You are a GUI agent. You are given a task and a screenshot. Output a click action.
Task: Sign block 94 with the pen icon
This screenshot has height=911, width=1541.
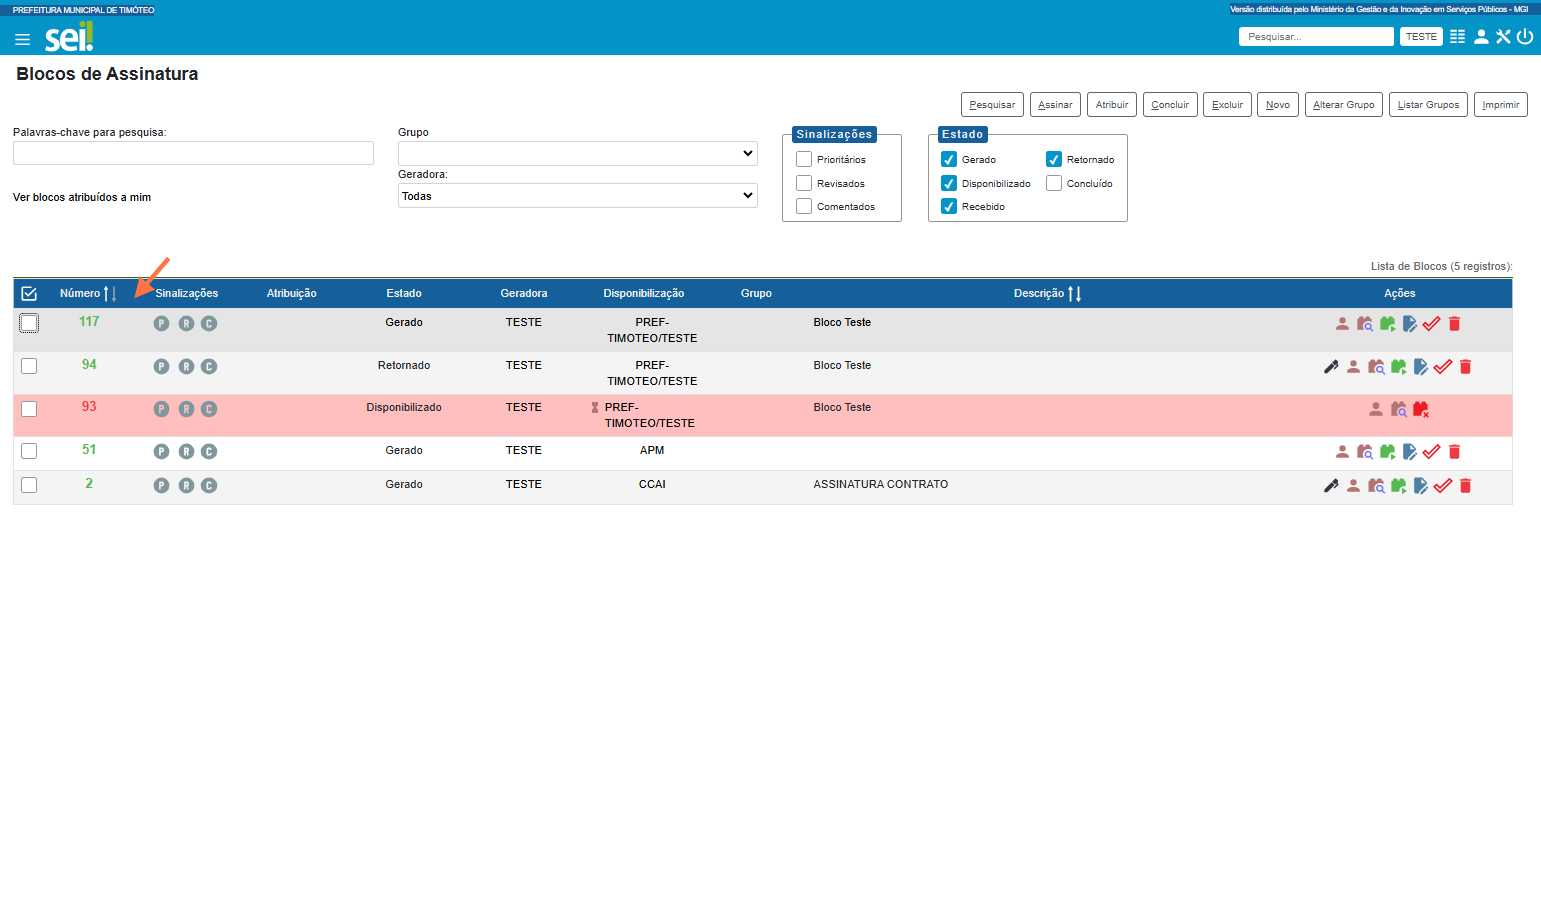coord(1331,367)
